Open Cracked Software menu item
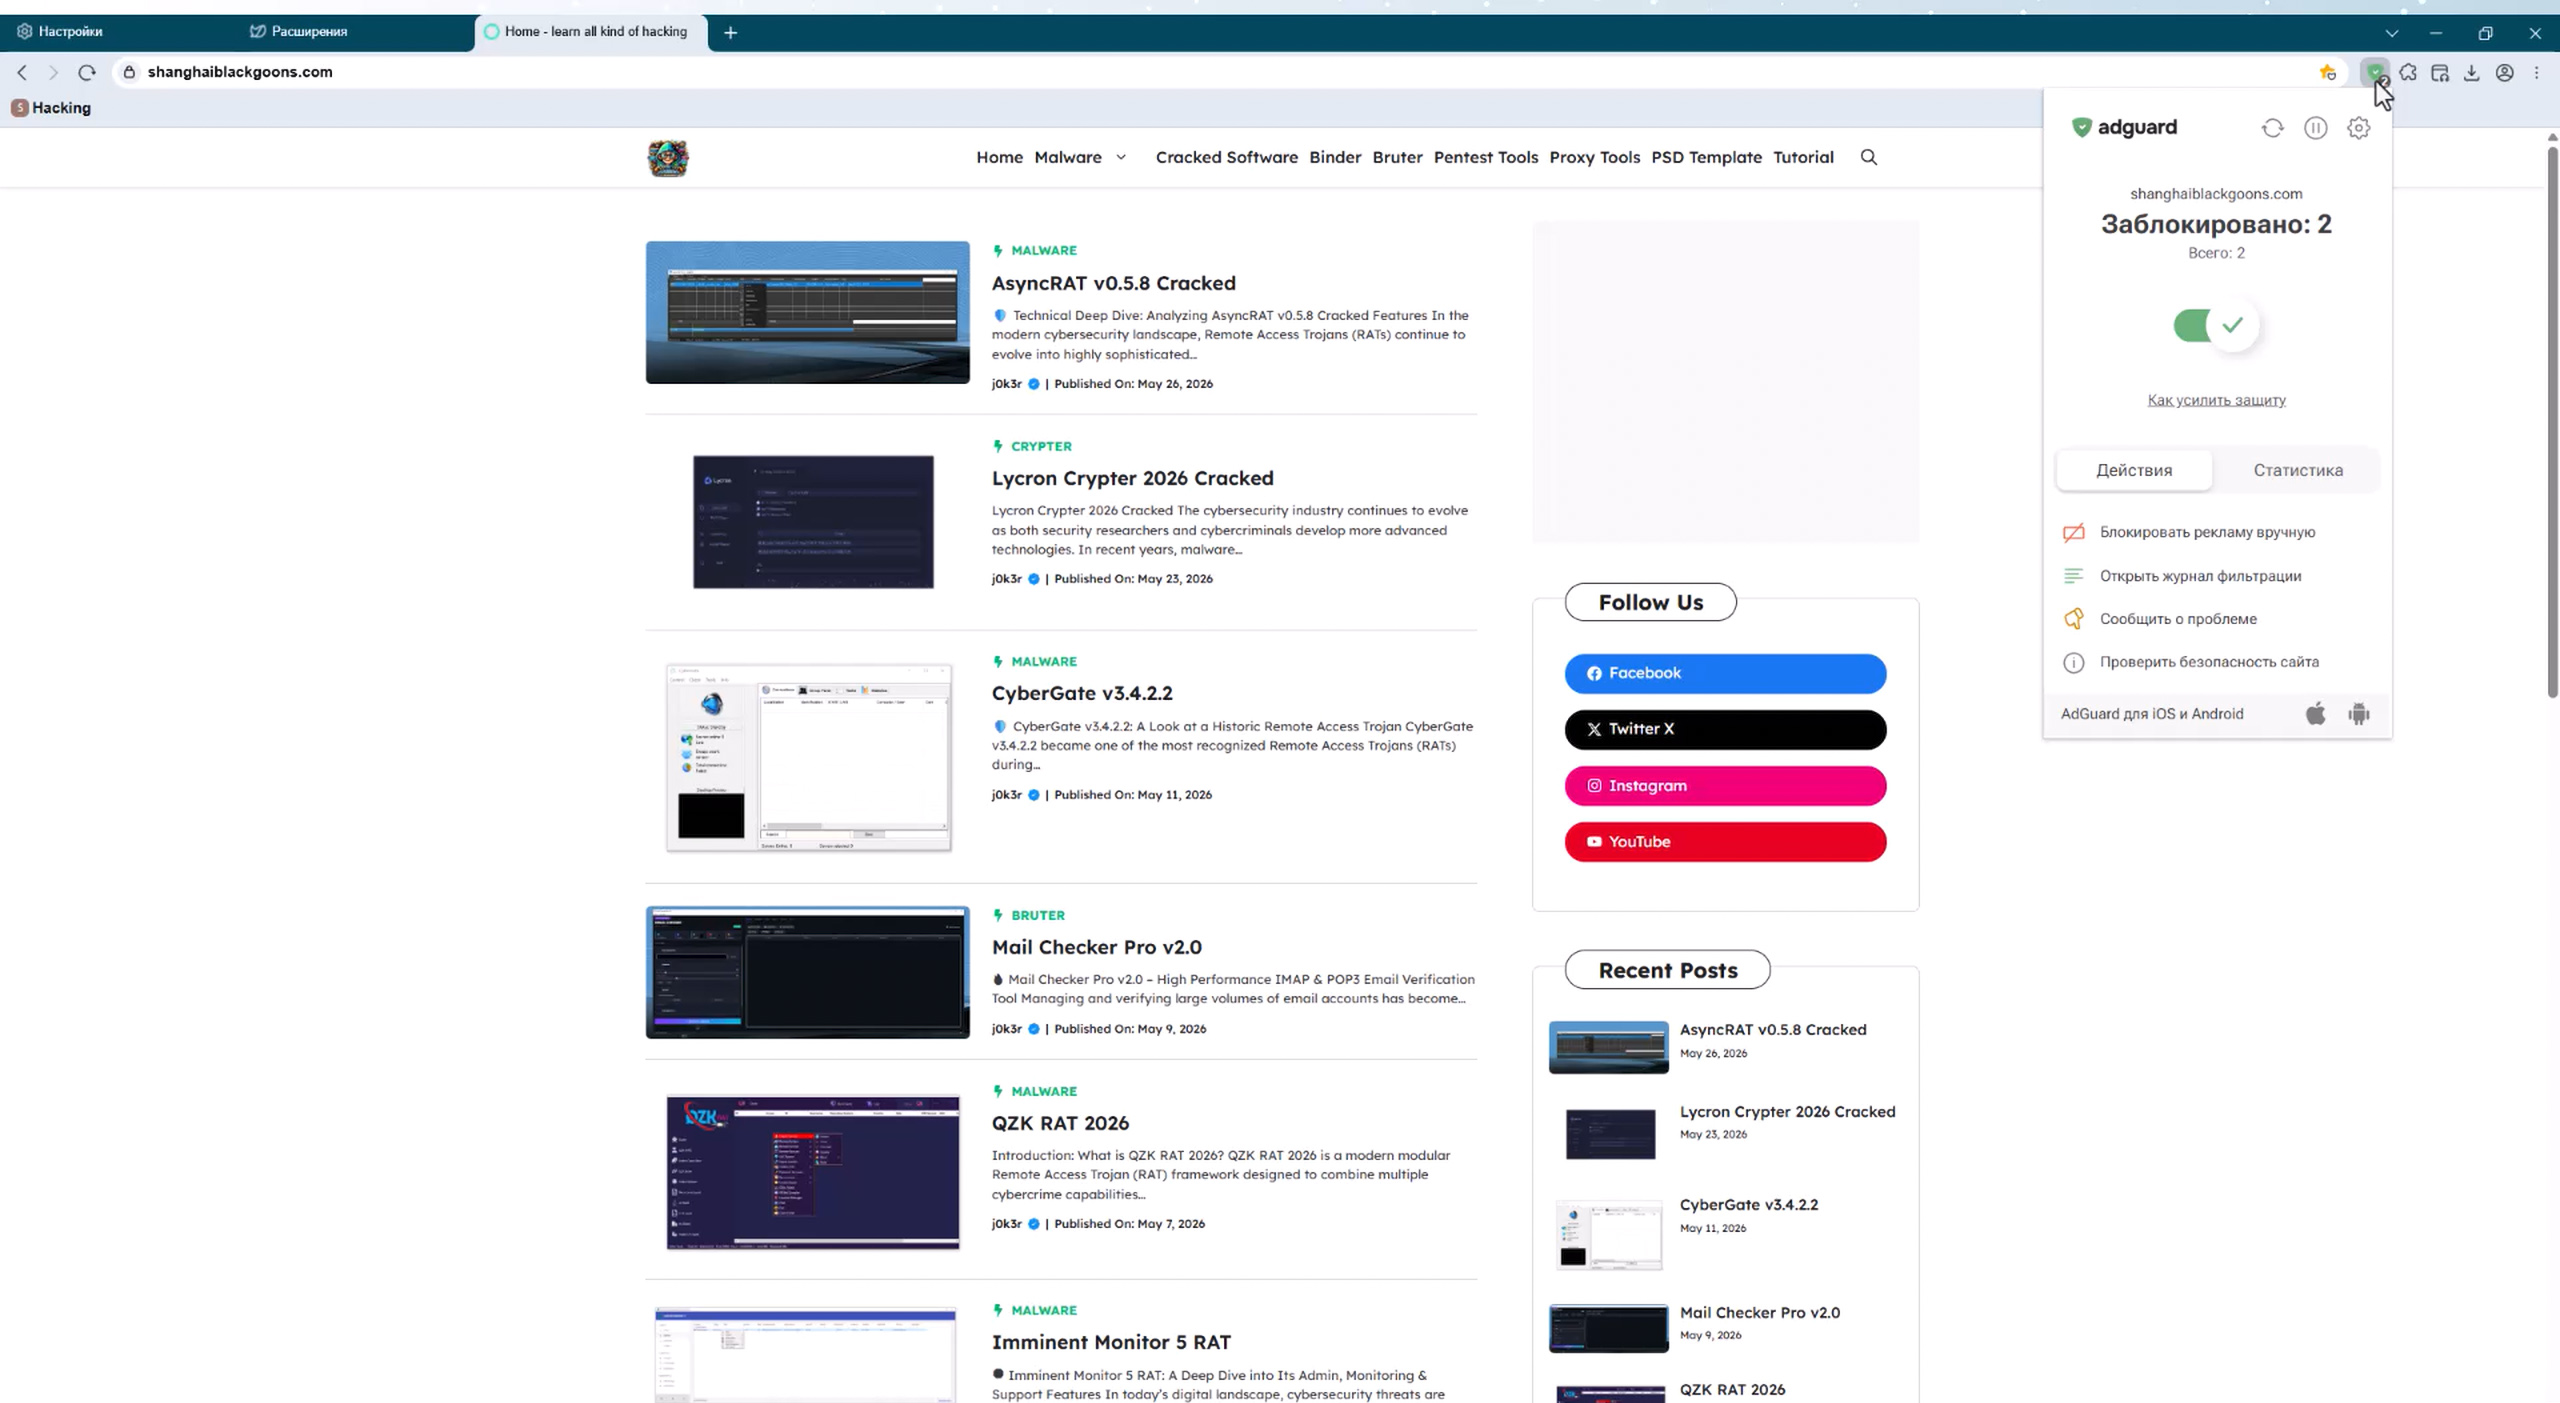 pos(1226,157)
